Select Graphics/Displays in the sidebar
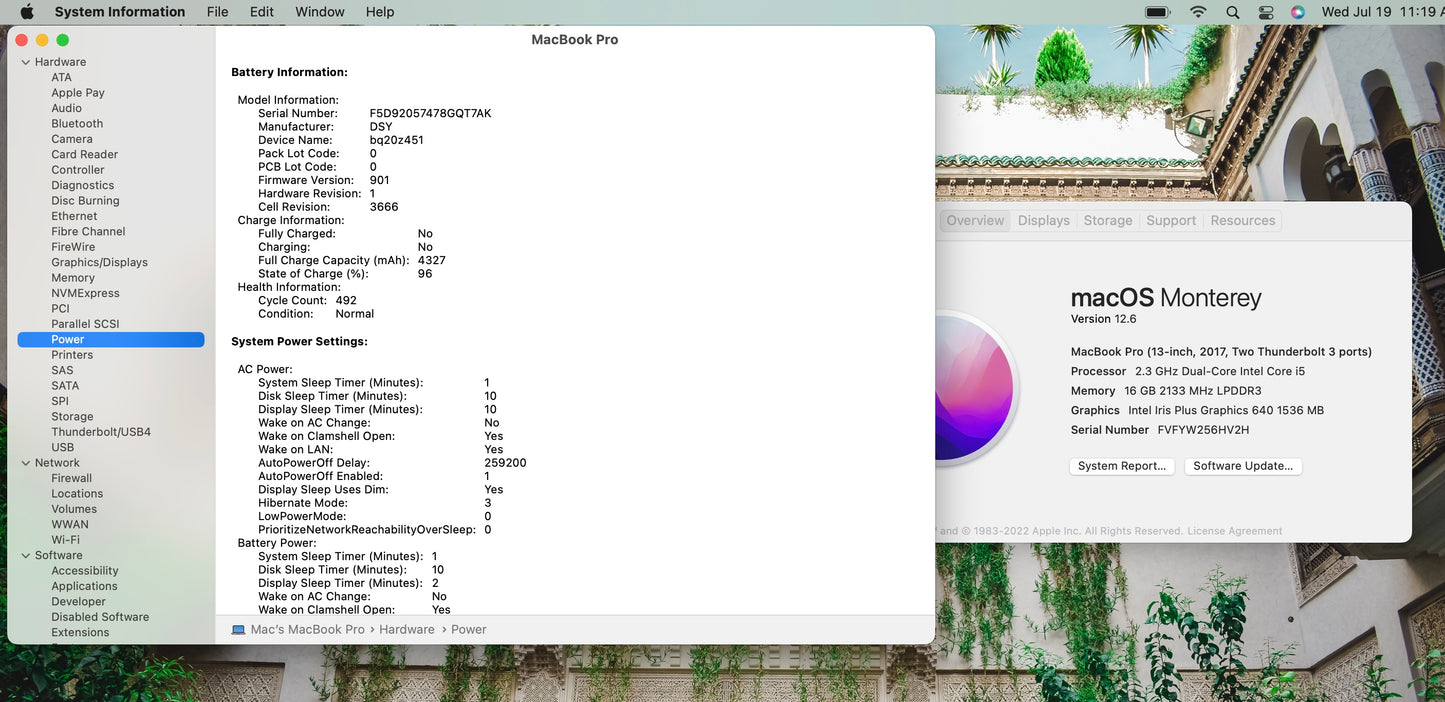The image size is (1445, 702). [x=99, y=263]
